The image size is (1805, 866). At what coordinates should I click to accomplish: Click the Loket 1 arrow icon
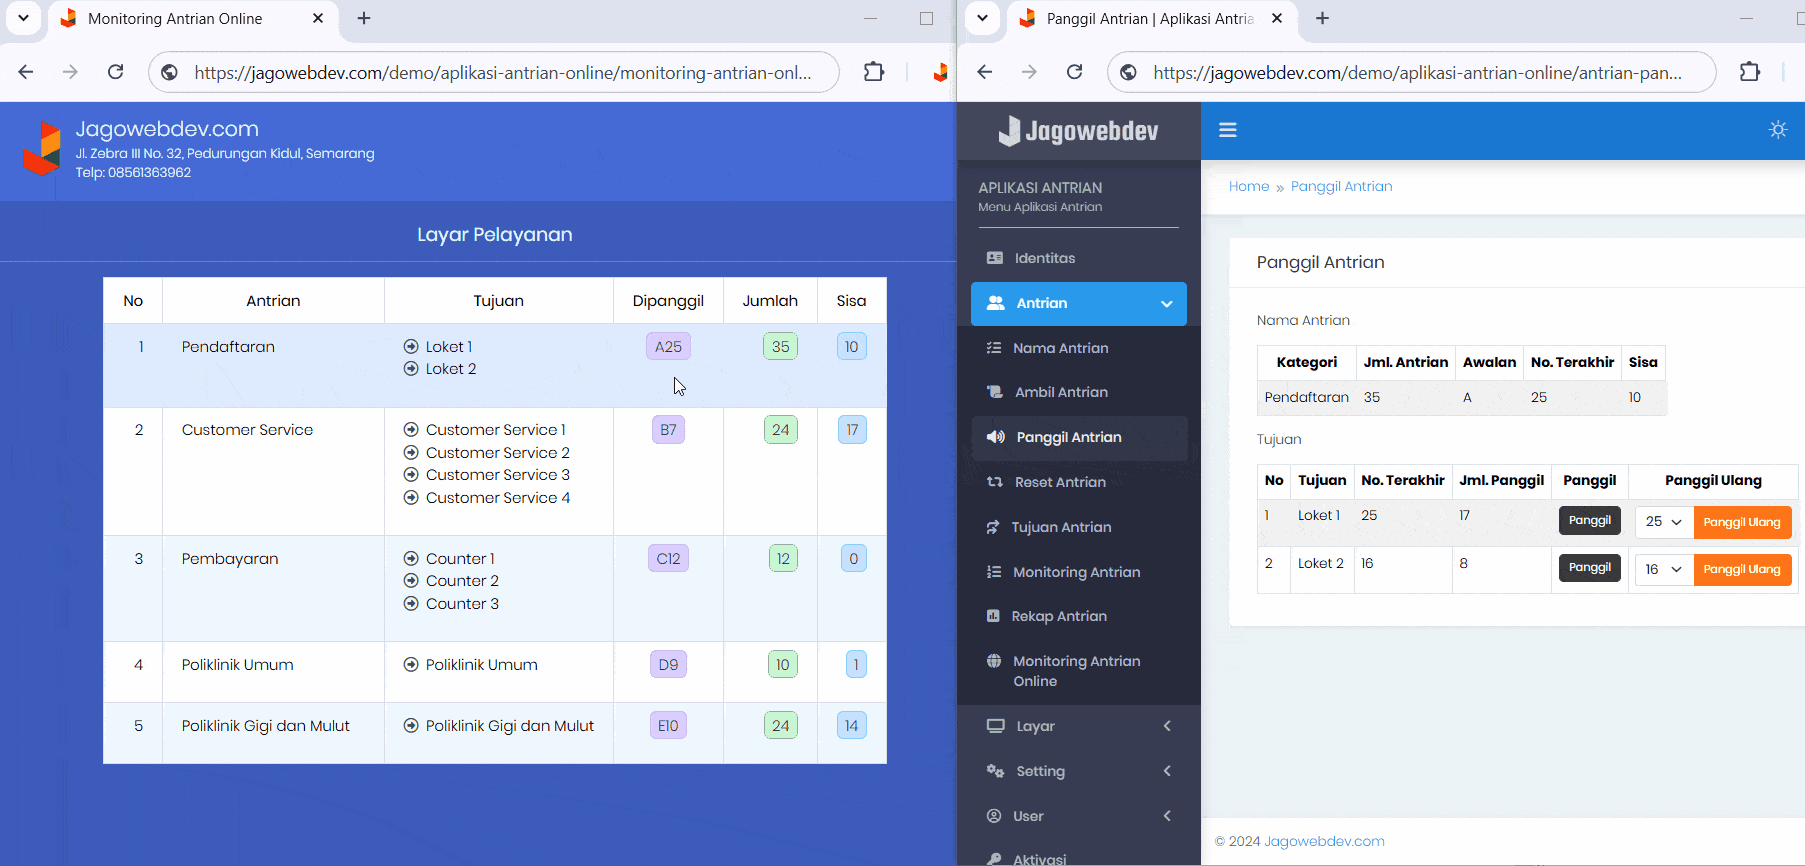(411, 346)
